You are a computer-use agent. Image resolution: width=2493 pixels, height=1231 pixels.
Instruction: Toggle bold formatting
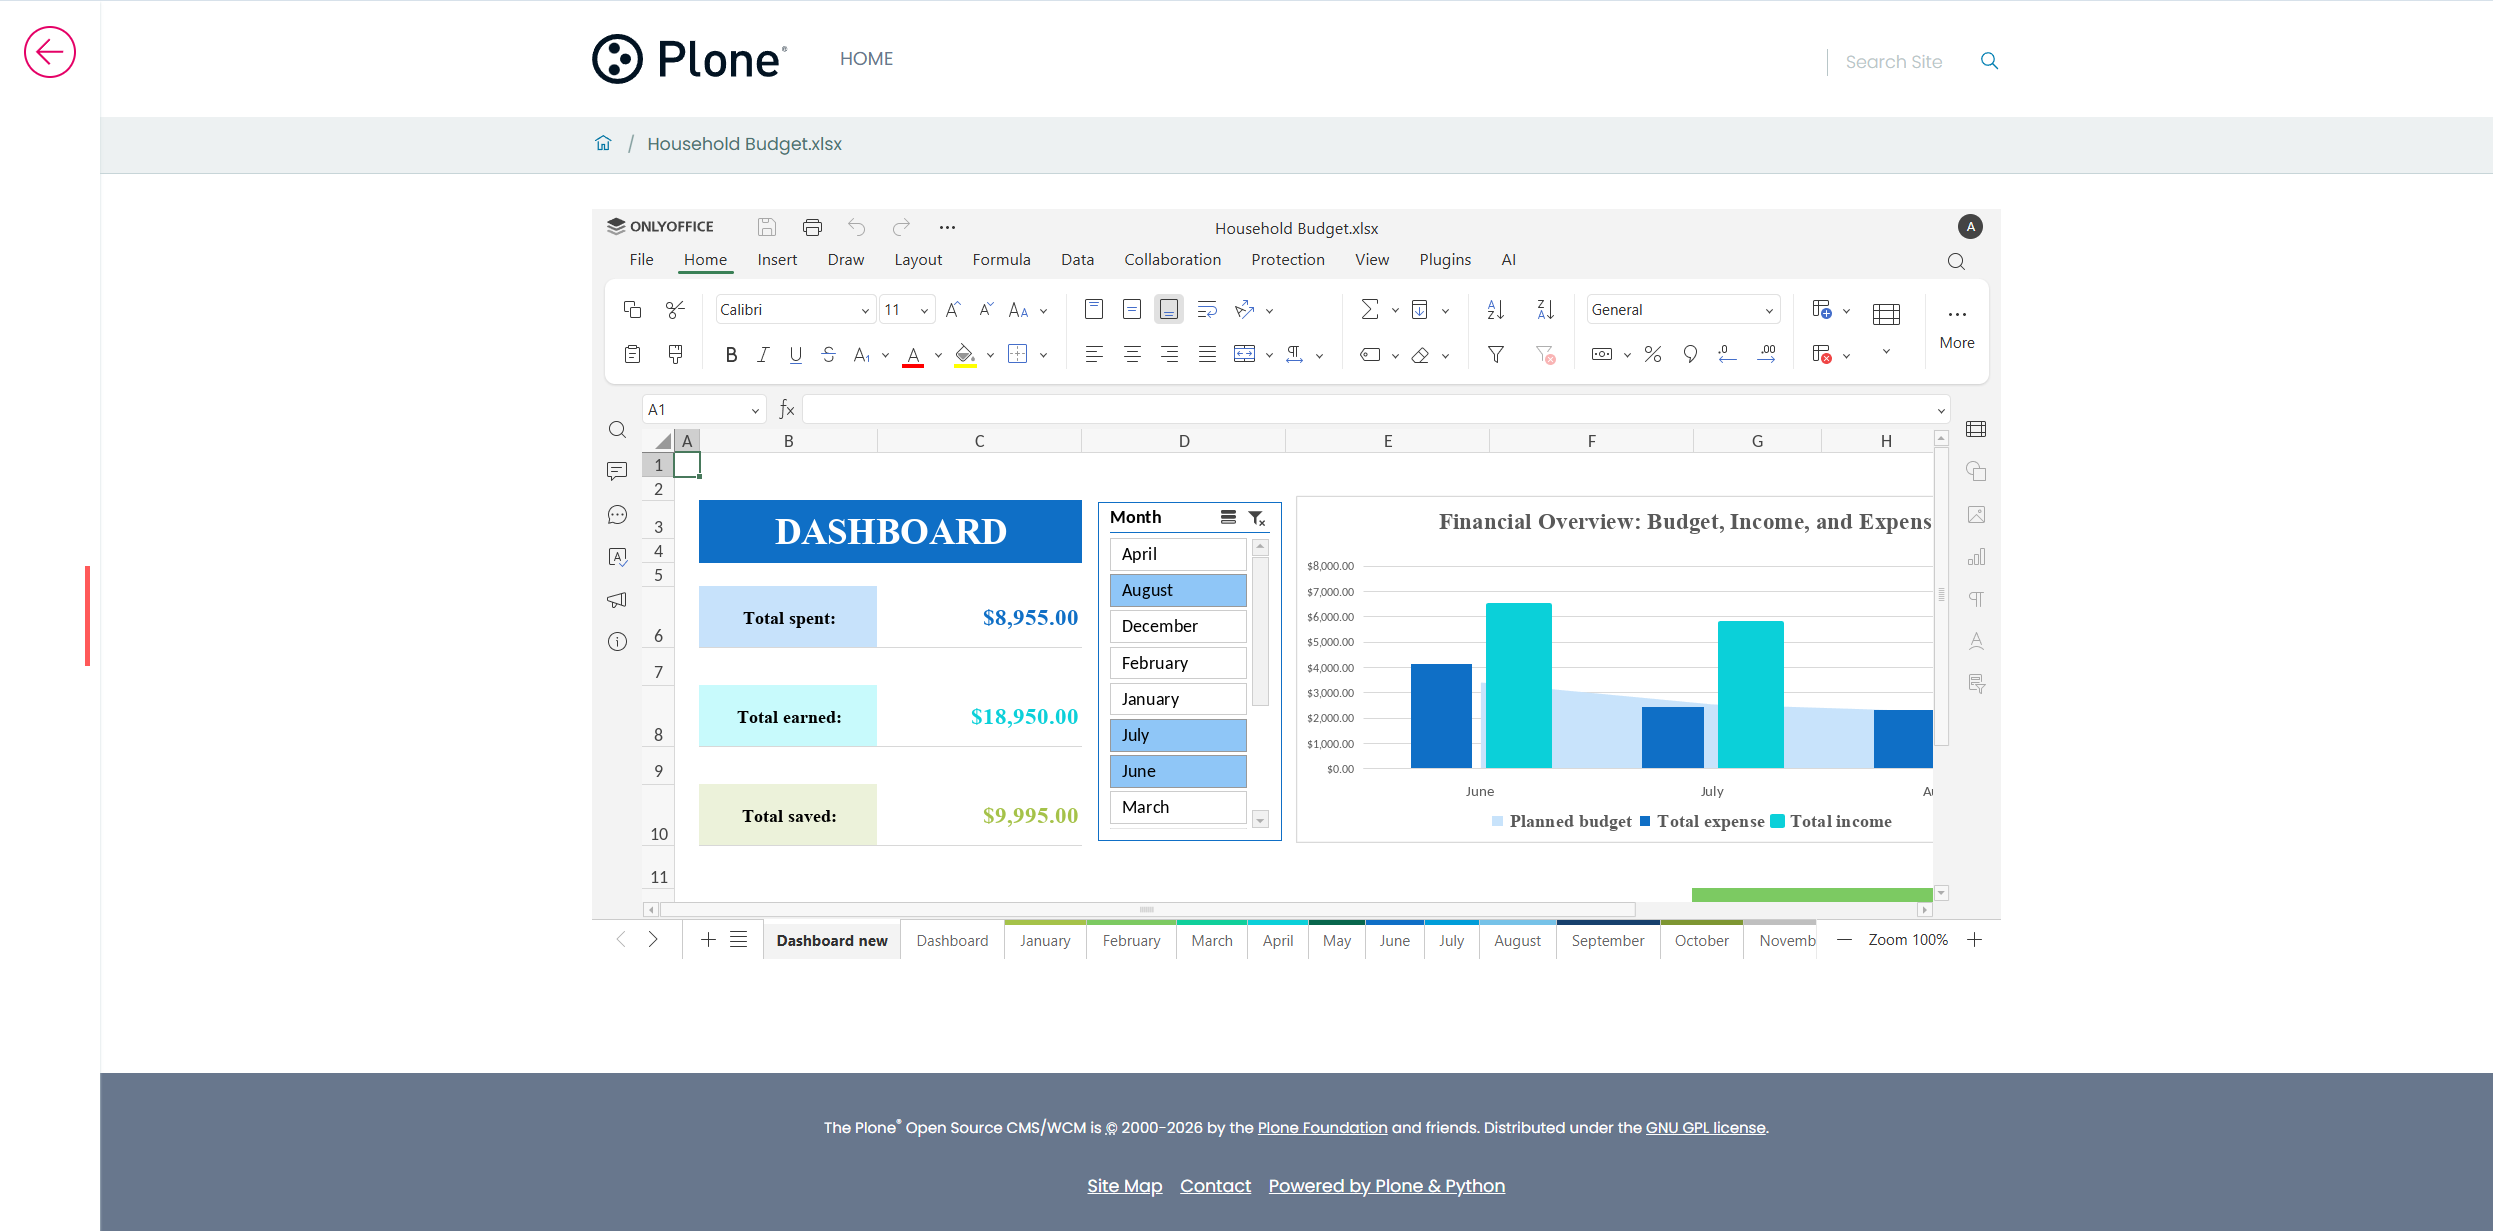(x=731, y=354)
